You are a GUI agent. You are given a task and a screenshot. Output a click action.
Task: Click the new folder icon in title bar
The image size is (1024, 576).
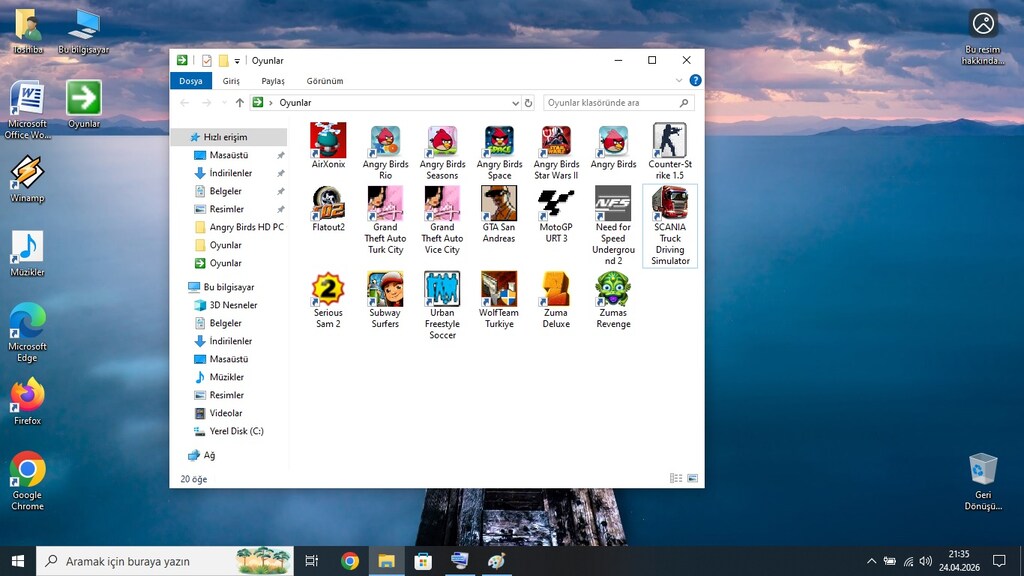tap(223, 61)
